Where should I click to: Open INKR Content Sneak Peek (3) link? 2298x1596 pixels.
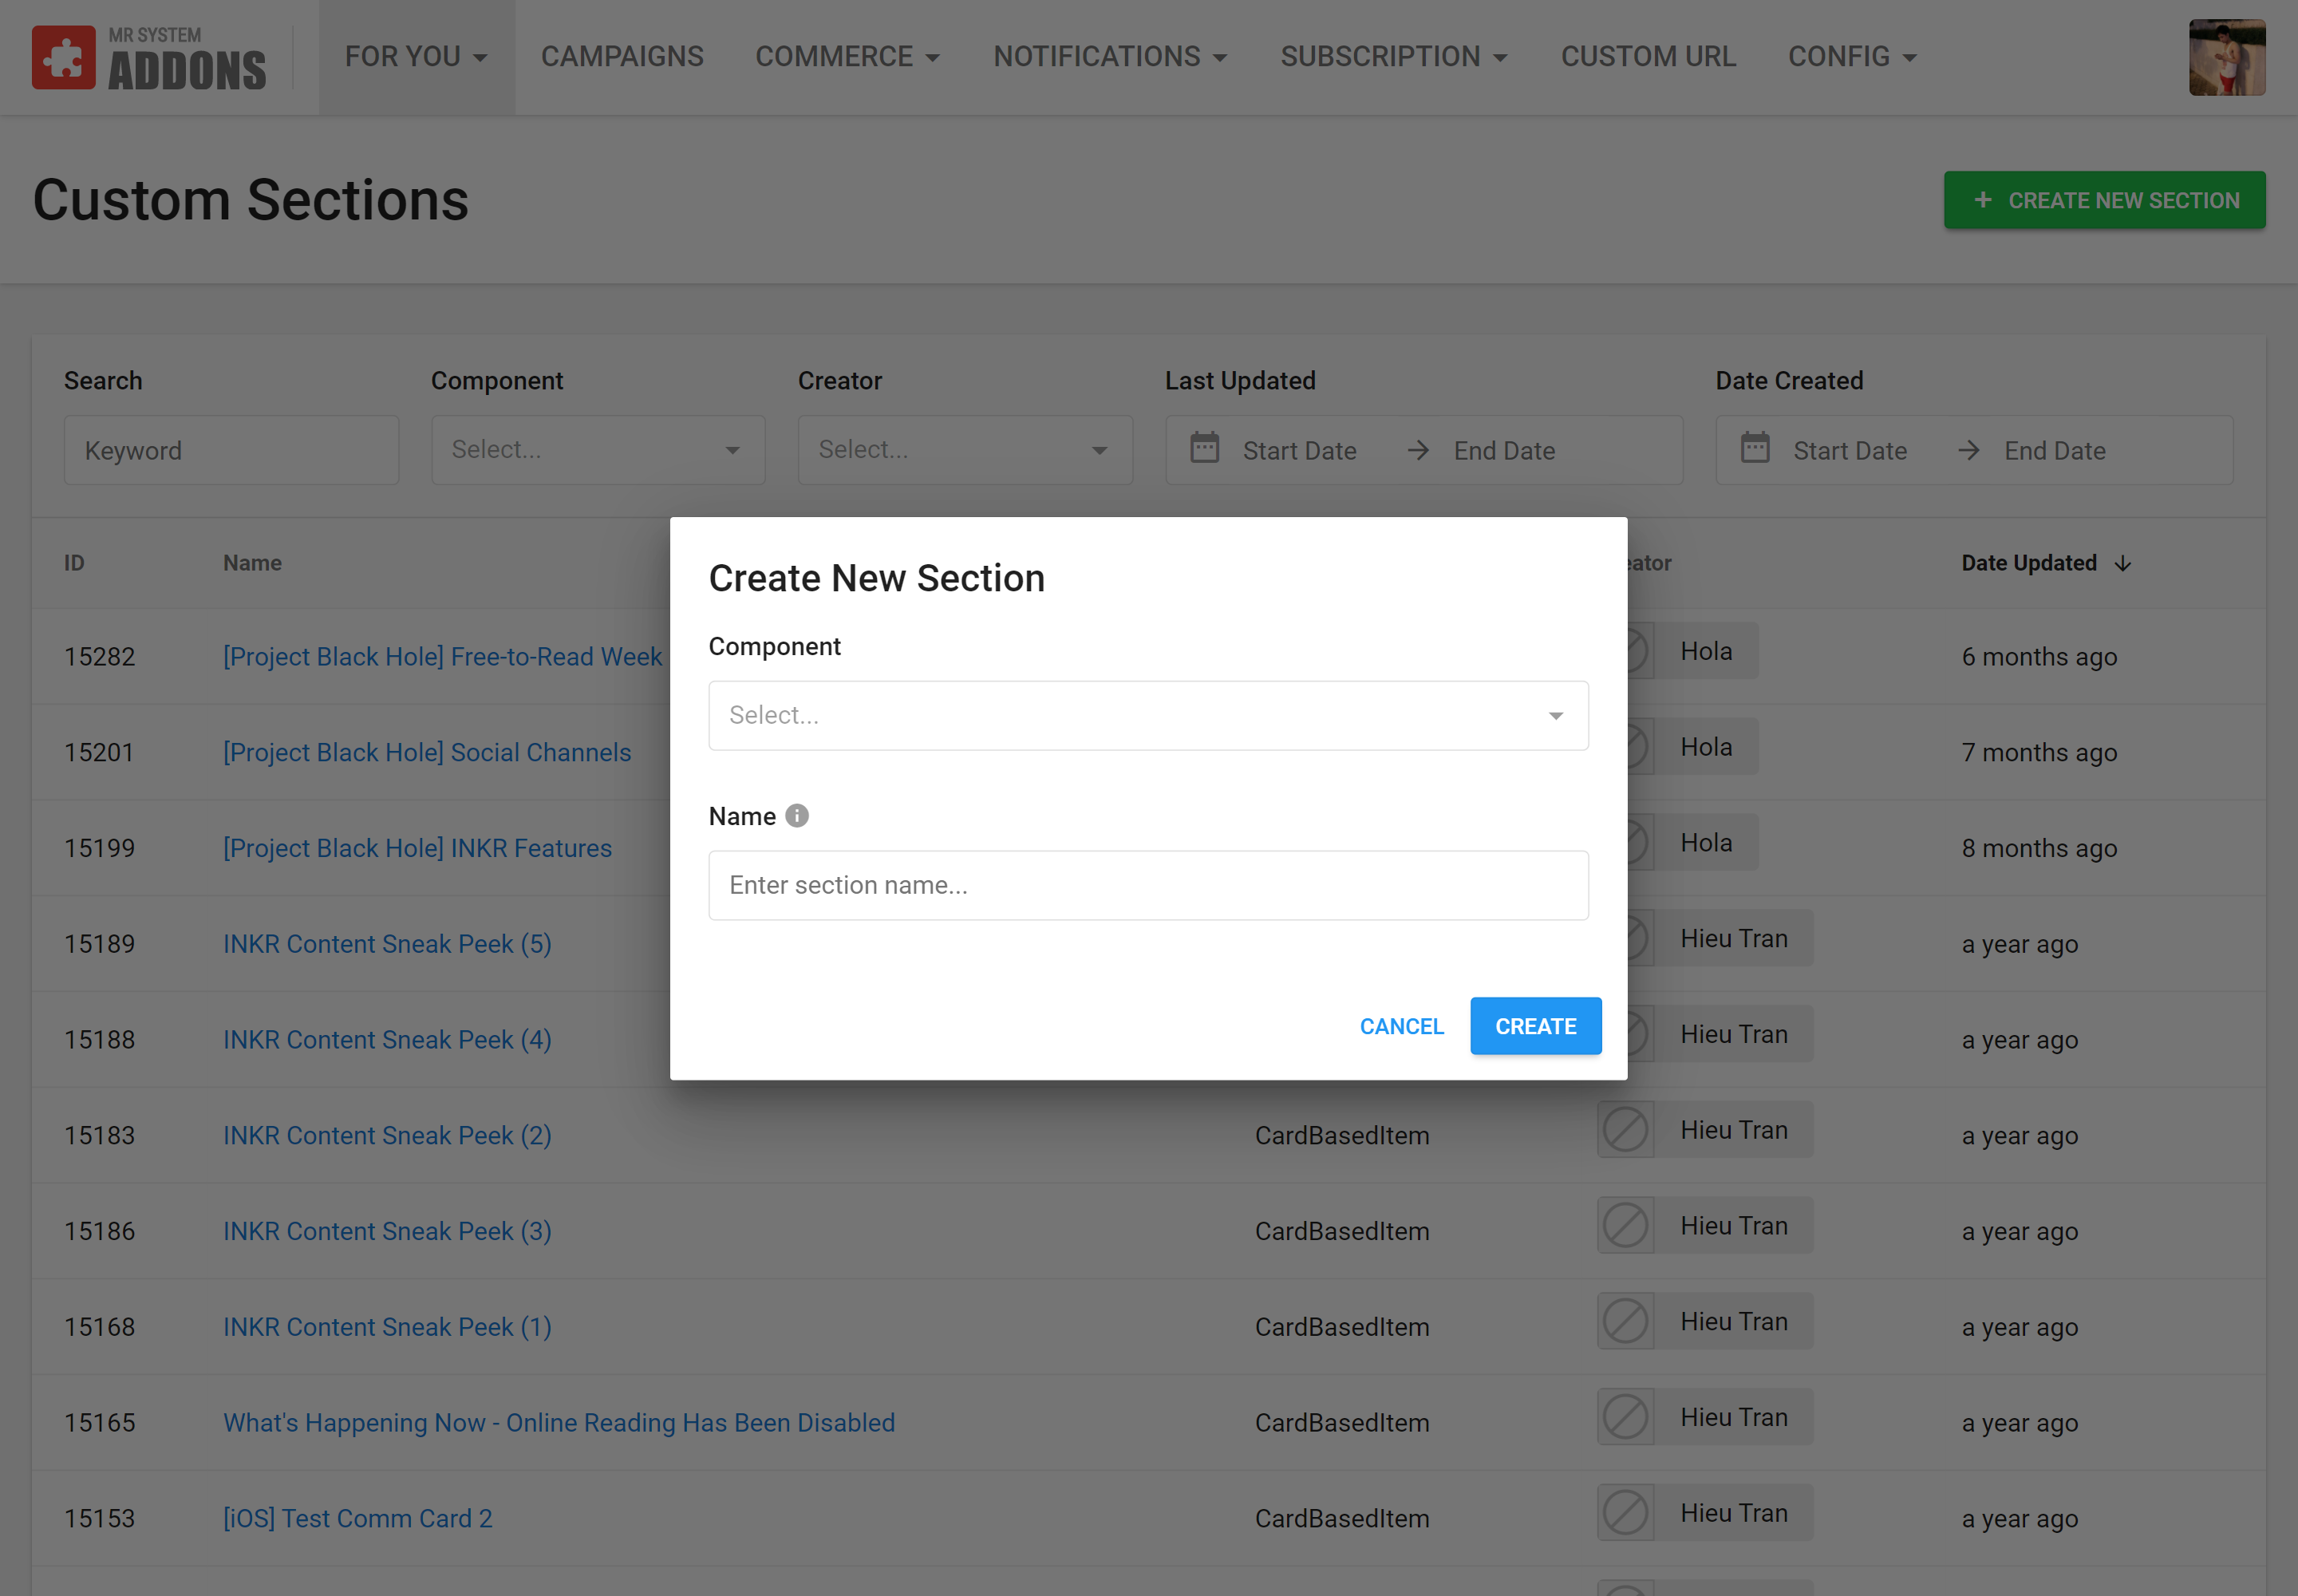387,1231
